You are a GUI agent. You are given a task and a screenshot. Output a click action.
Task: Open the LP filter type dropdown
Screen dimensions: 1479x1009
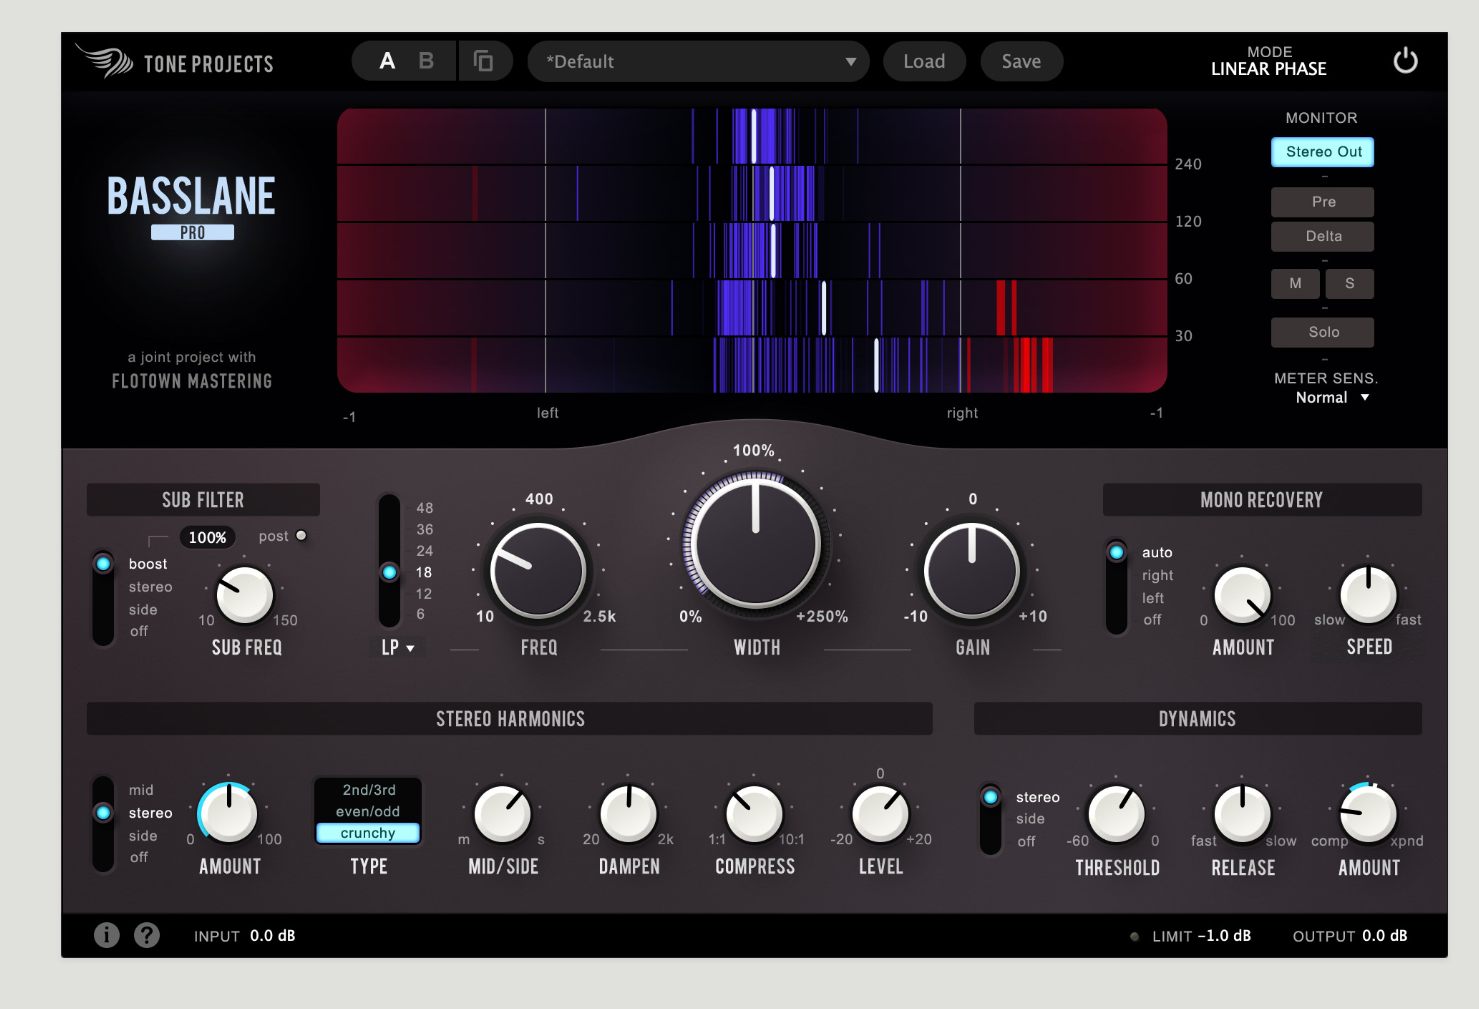pyautogui.click(x=397, y=647)
